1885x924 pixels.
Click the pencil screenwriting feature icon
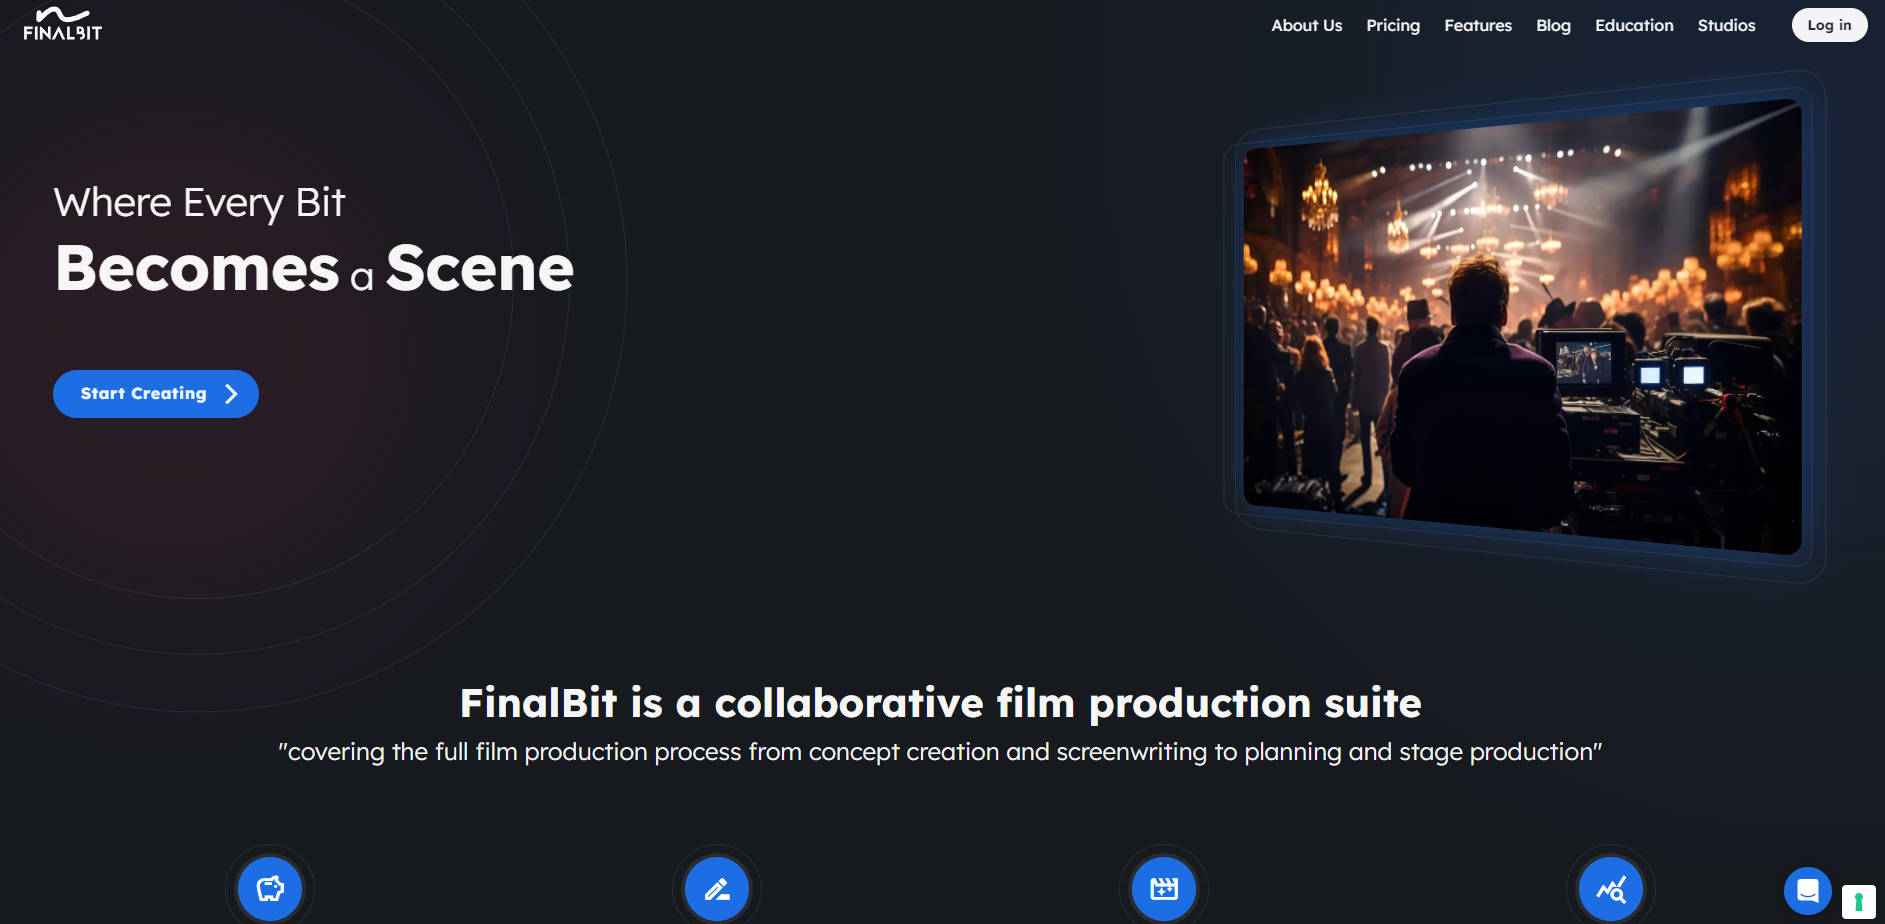(716, 888)
